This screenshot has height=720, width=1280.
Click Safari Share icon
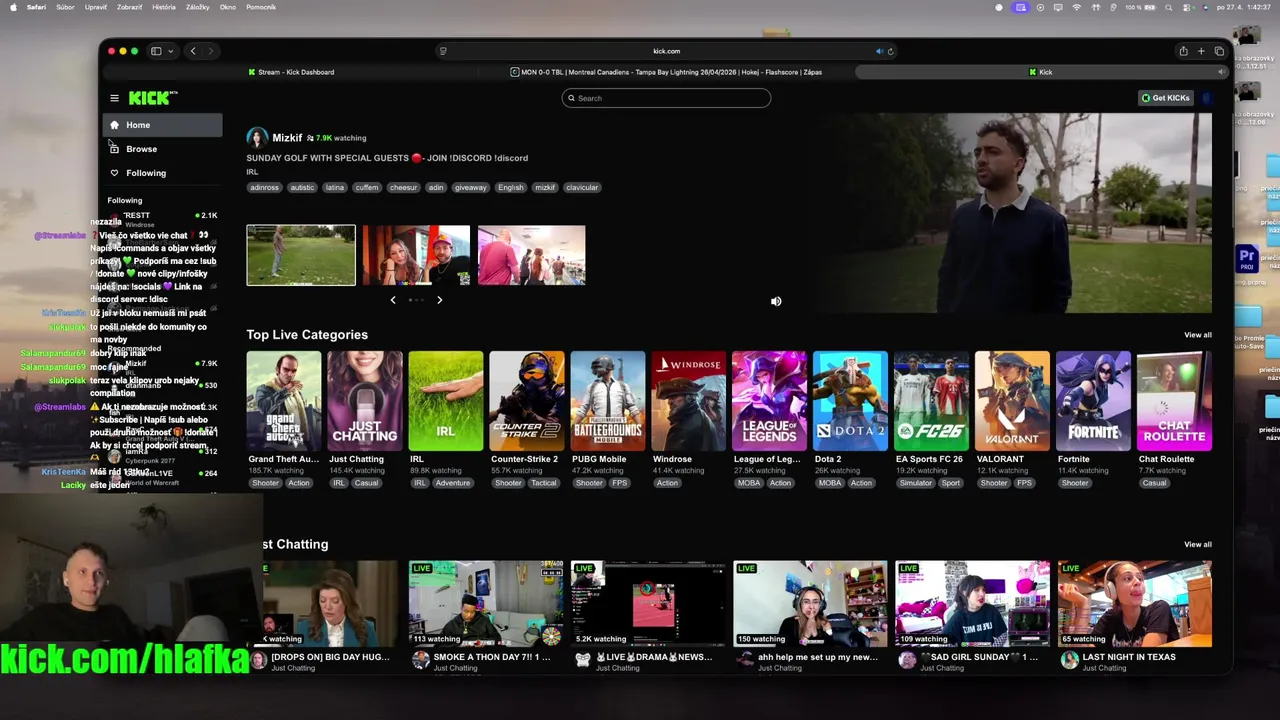pyautogui.click(x=1183, y=51)
